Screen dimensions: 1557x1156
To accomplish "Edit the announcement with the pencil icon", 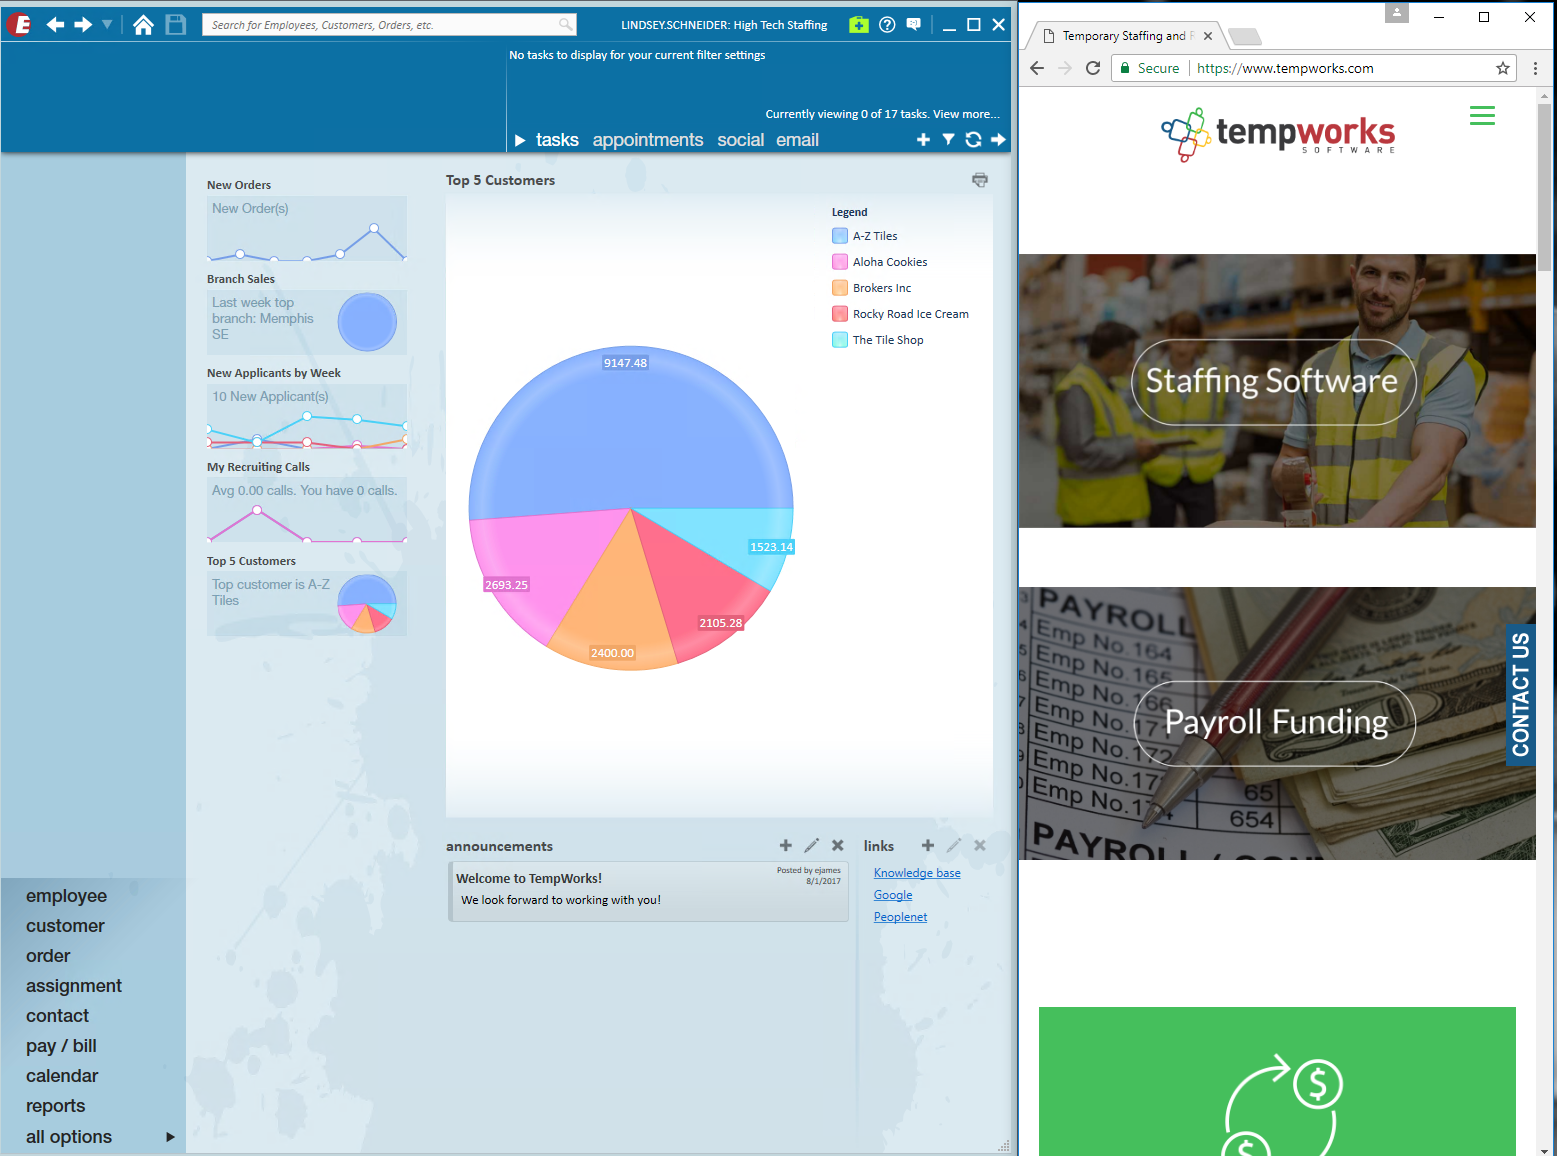I will point(812,846).
